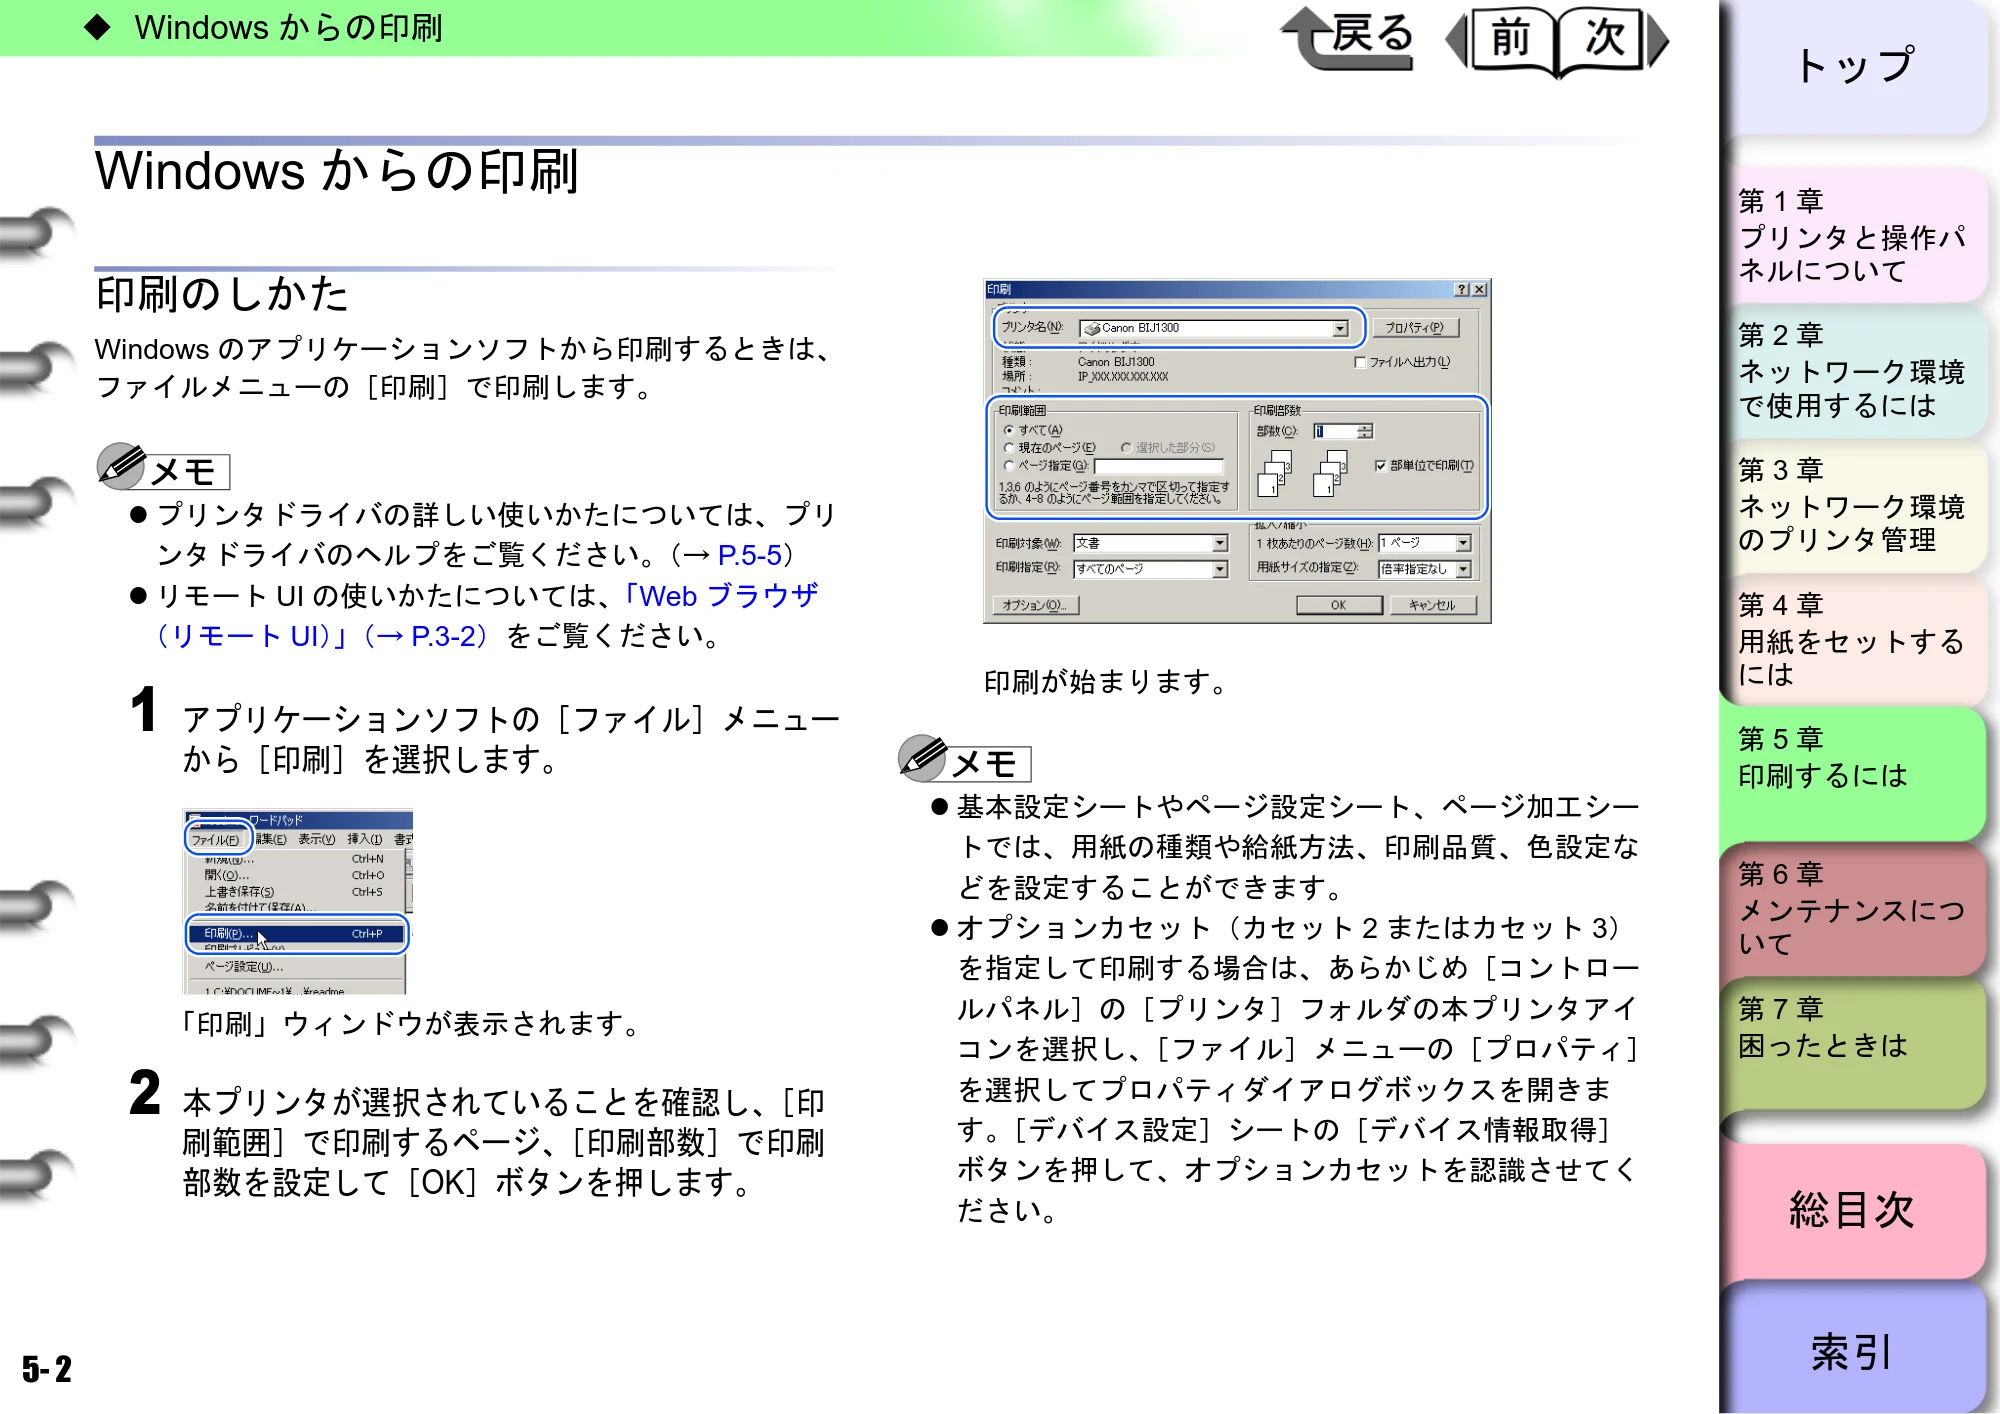
Task: Select the ページ指定(G) radio button
Action: pos(1046,466)
